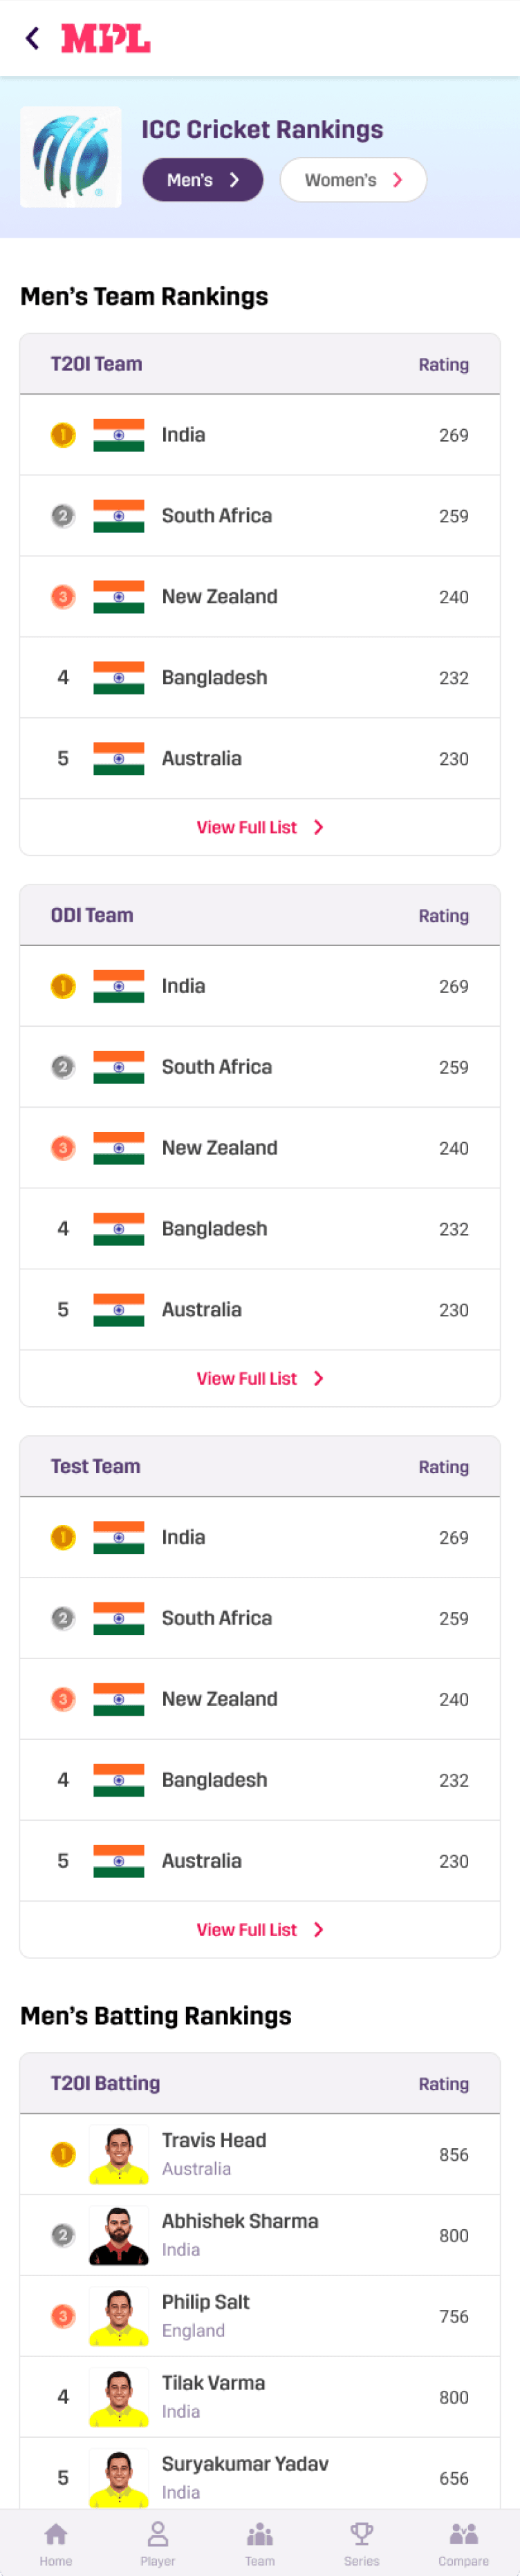Screen dimensions: 520x2576
Task: Click the ICC logo thumbnail
Action: (x=71, y=157)
